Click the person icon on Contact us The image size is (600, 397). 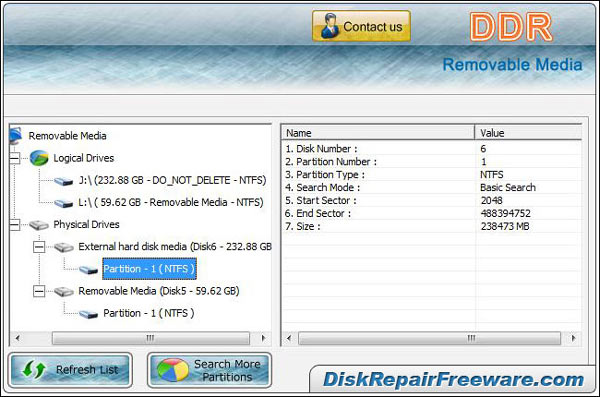click(329, 26)
